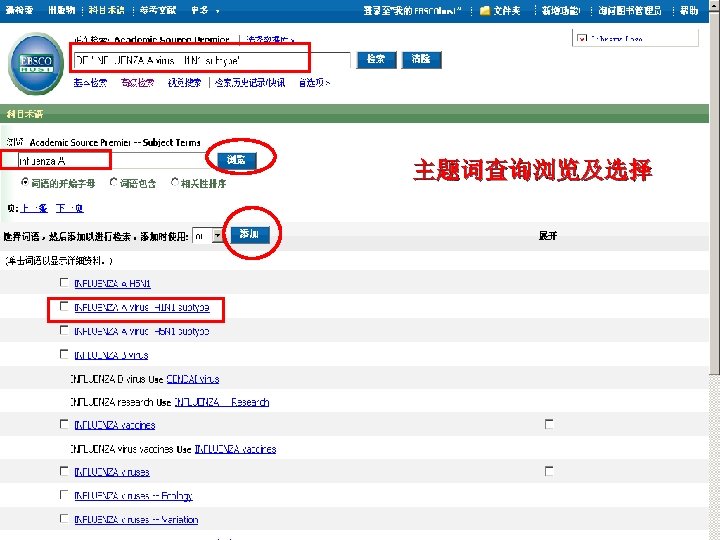
Task: Go to the 下一项 next page link
Action: pyautogui.click(x=69, y=208)
